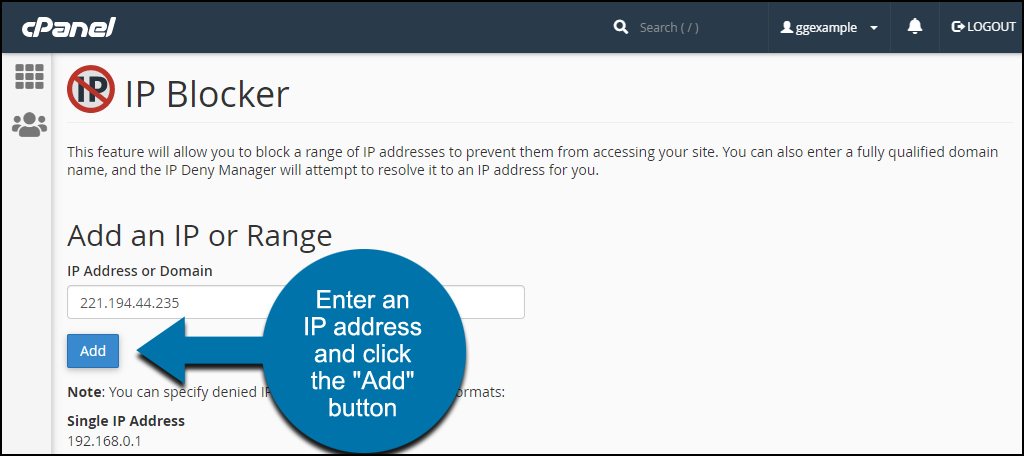Click the logout arrow icon
Screen dimensions: 1024x456
coord(958,27)
